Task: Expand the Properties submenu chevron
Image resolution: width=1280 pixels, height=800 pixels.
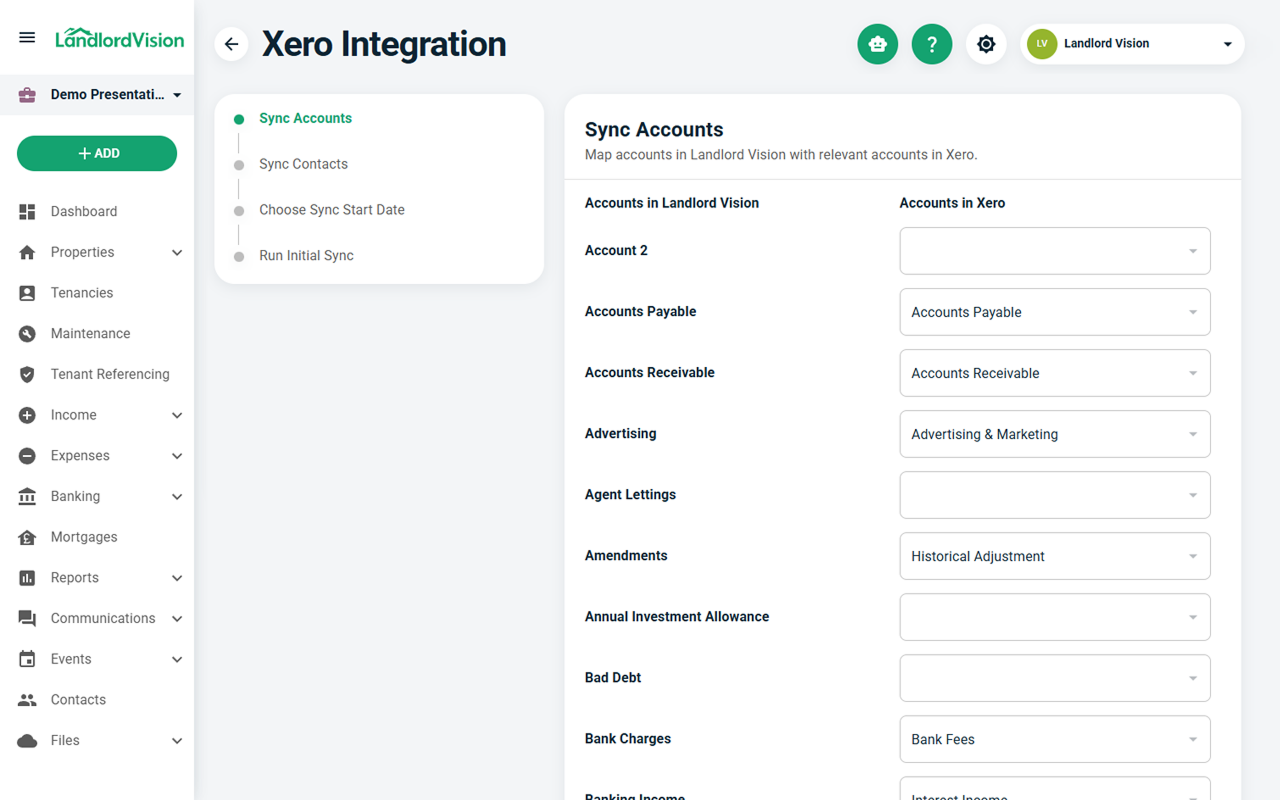Action: [x=177, y=253]
